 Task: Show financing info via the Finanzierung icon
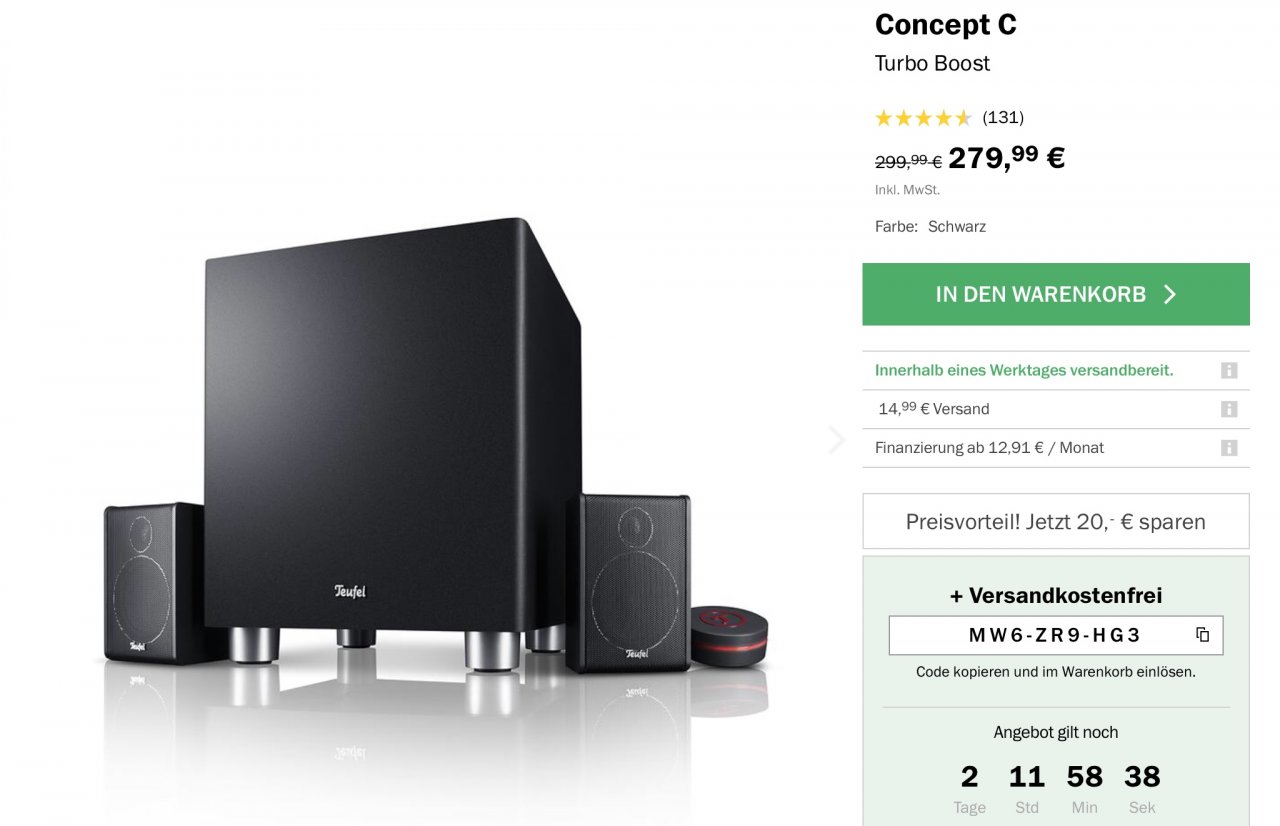1229,448
